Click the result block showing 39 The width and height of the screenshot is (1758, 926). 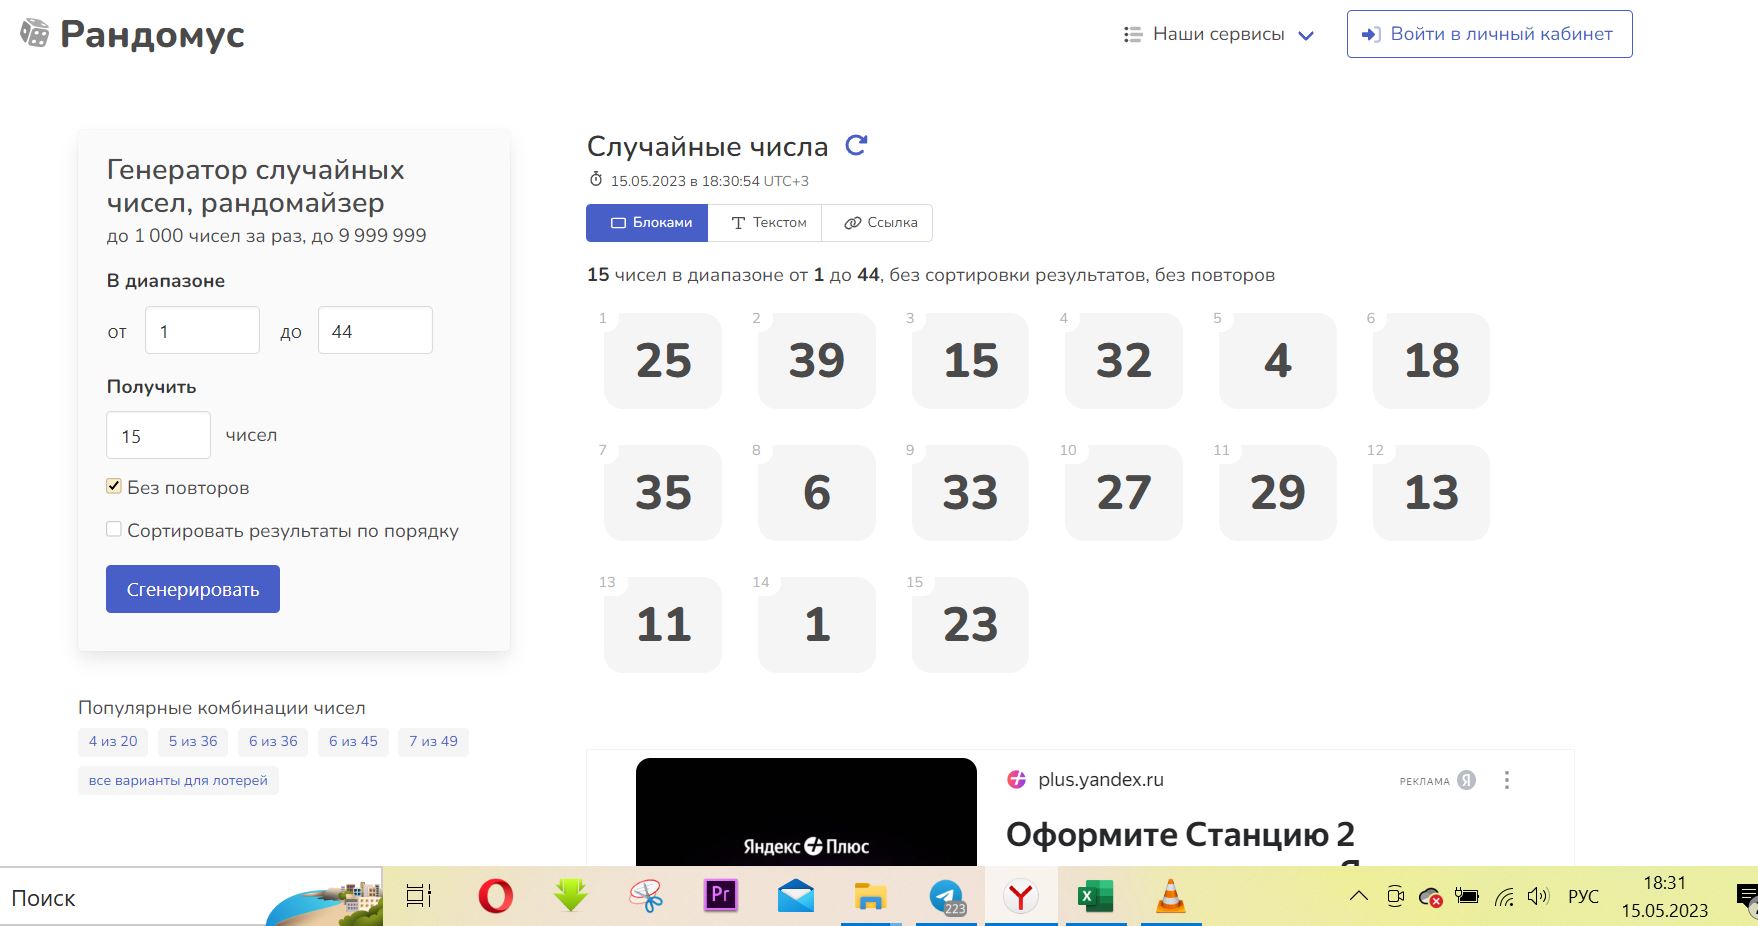pyautogui.click(x=817, y=361)
